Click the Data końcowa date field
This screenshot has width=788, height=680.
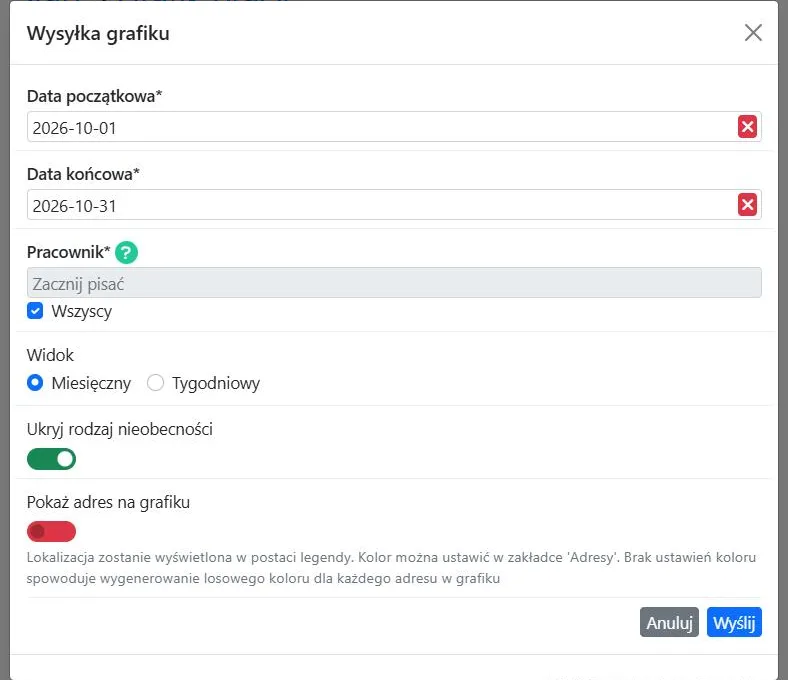tap(394, 205)
